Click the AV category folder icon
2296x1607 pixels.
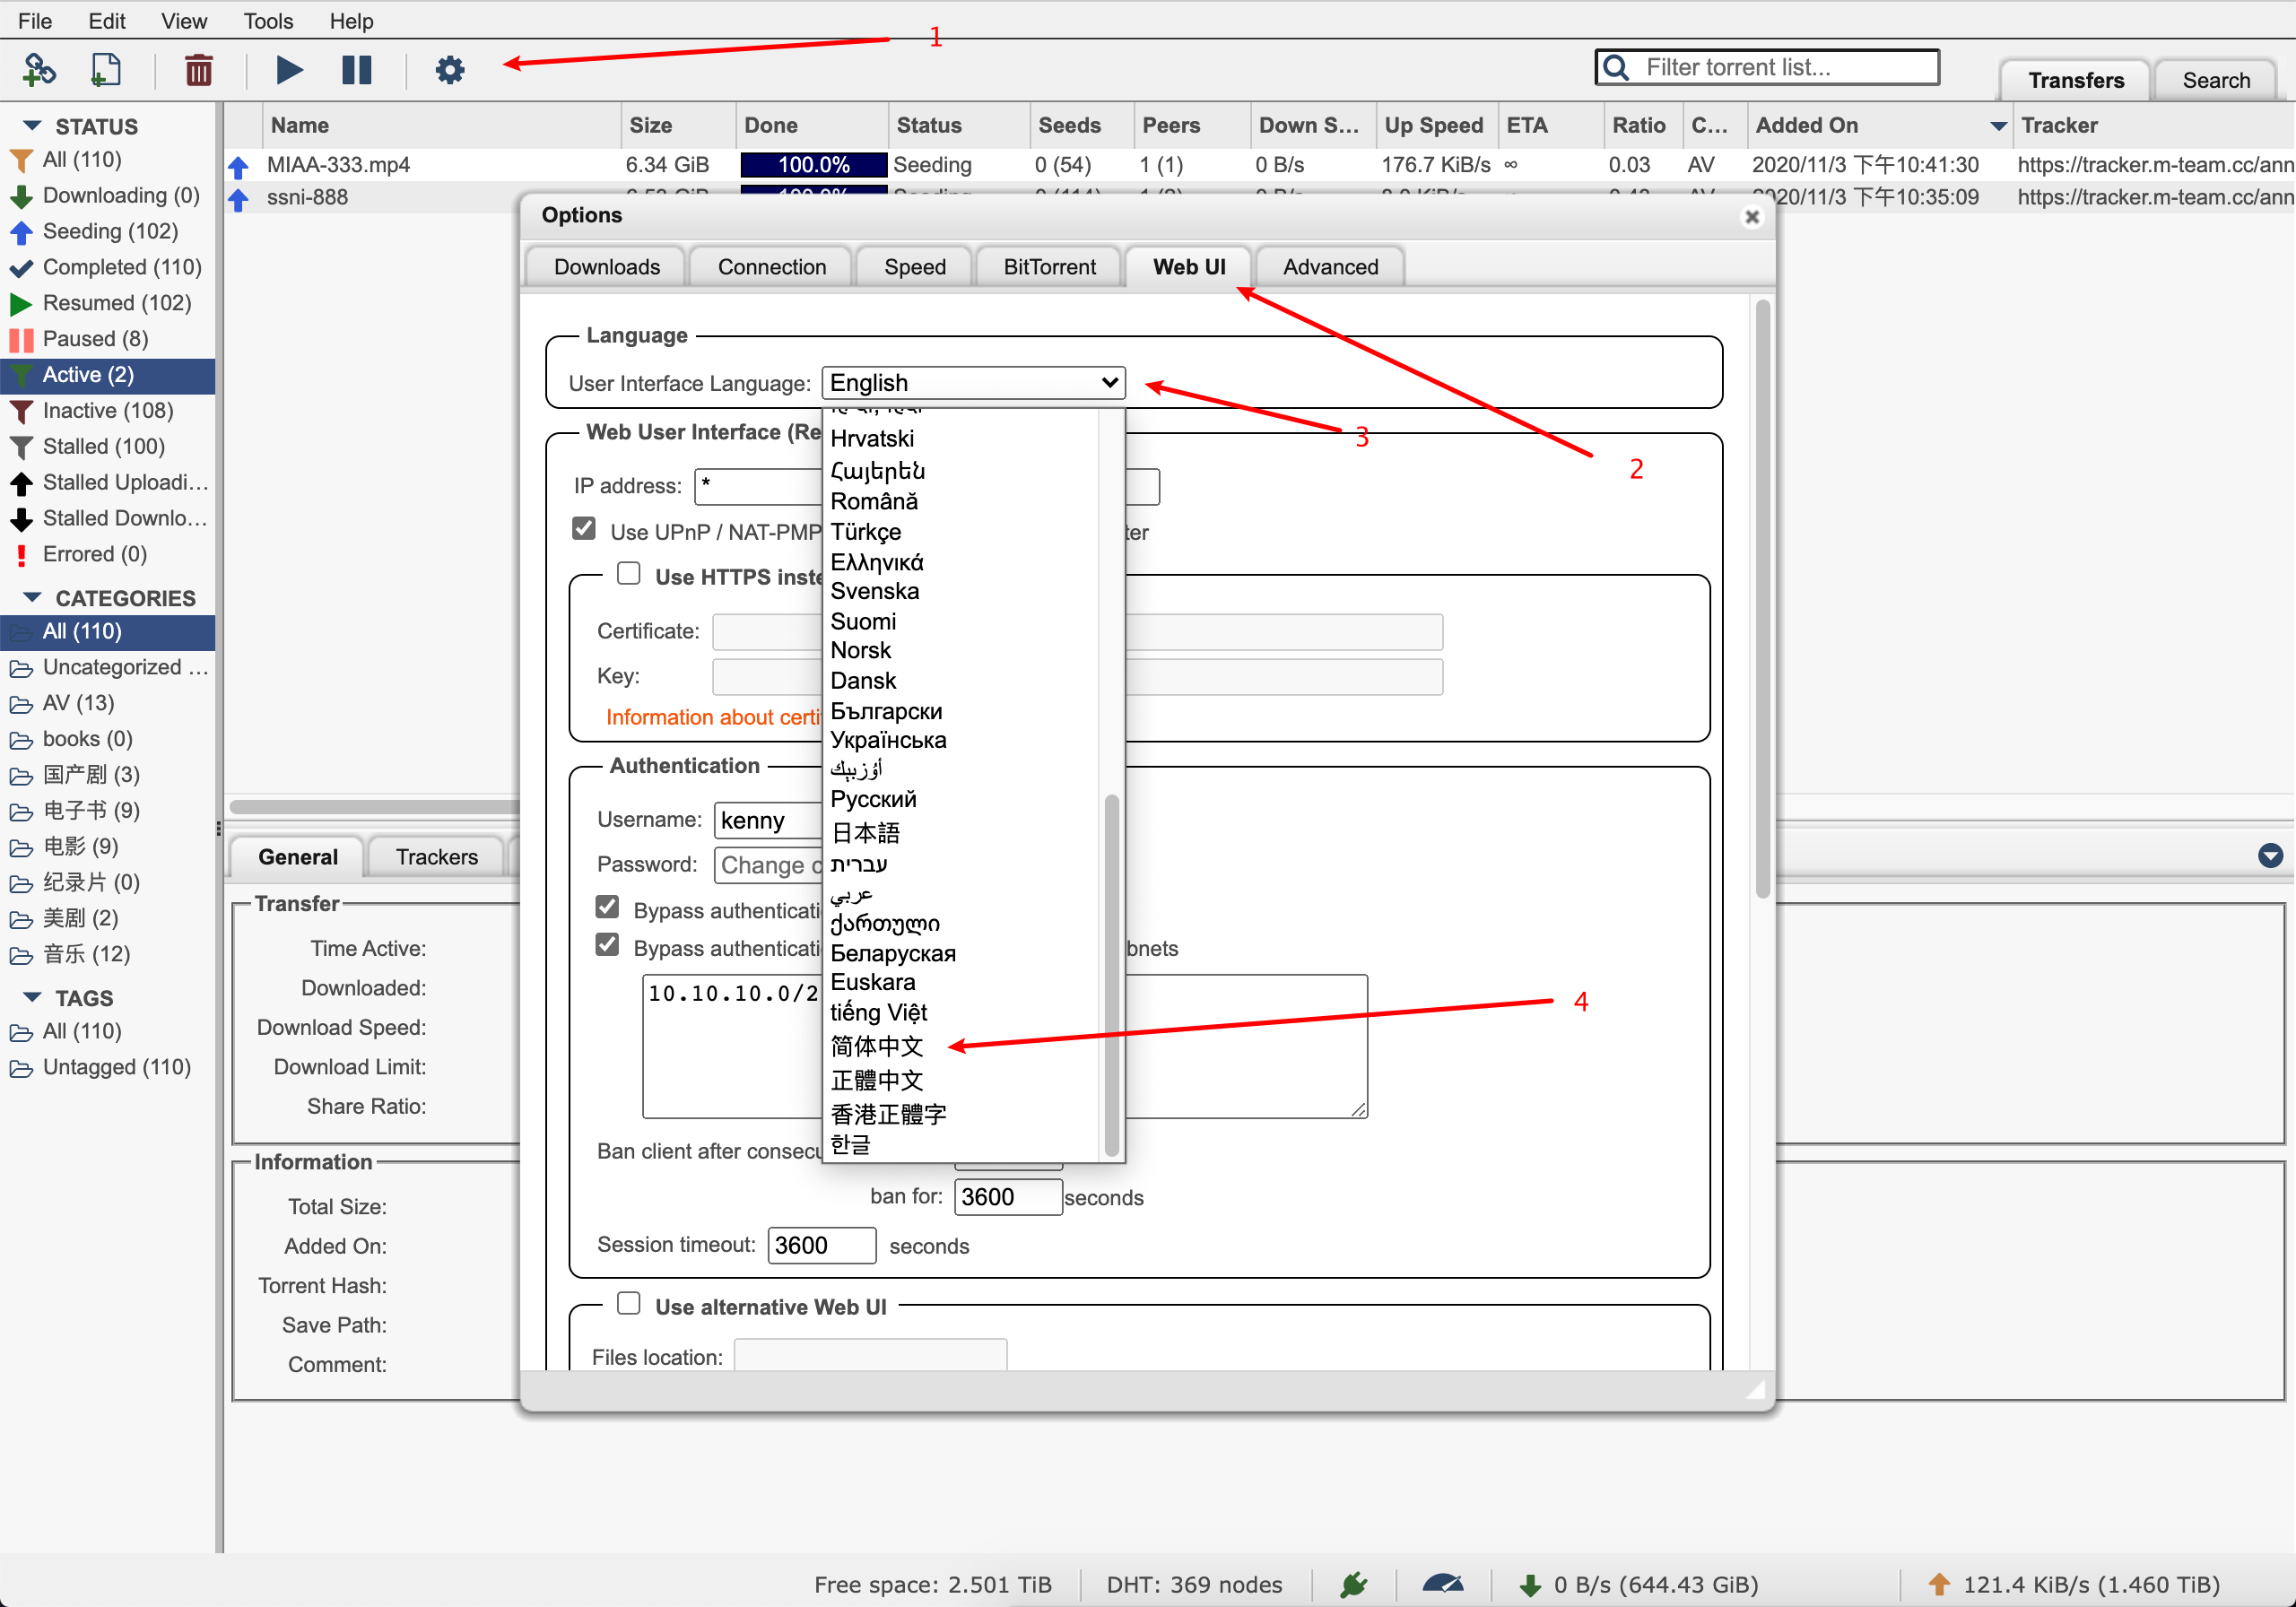(21, 704)
